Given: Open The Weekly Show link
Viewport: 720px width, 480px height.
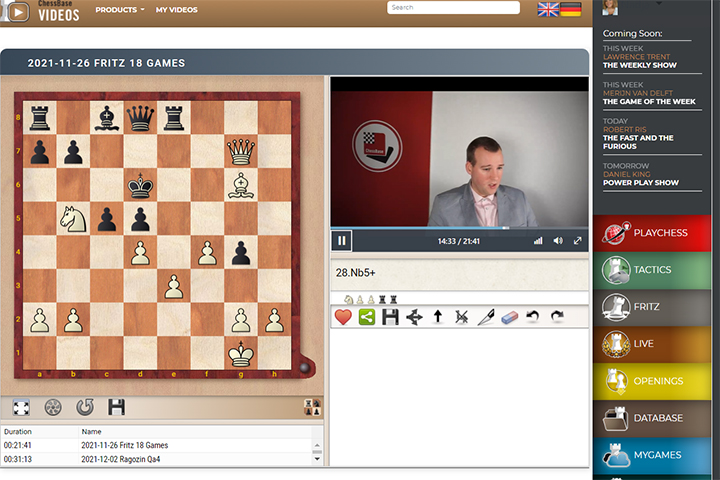Looking at the screenshot, I should (x=640, y=65).
